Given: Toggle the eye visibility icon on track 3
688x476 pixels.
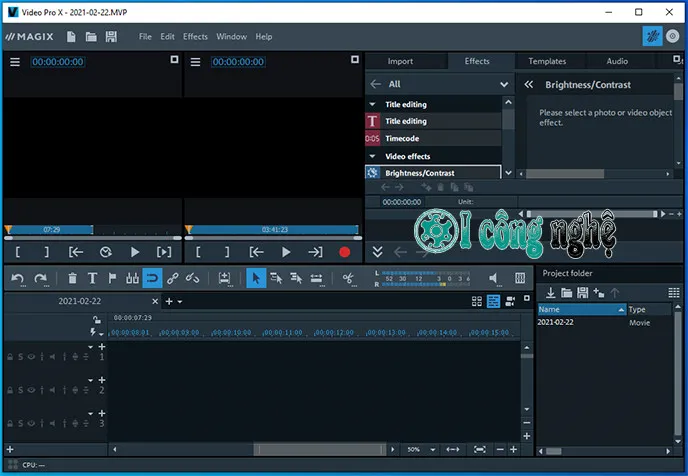Looking at the screenshot, I should pyautogui.click(x=31, y=423).
